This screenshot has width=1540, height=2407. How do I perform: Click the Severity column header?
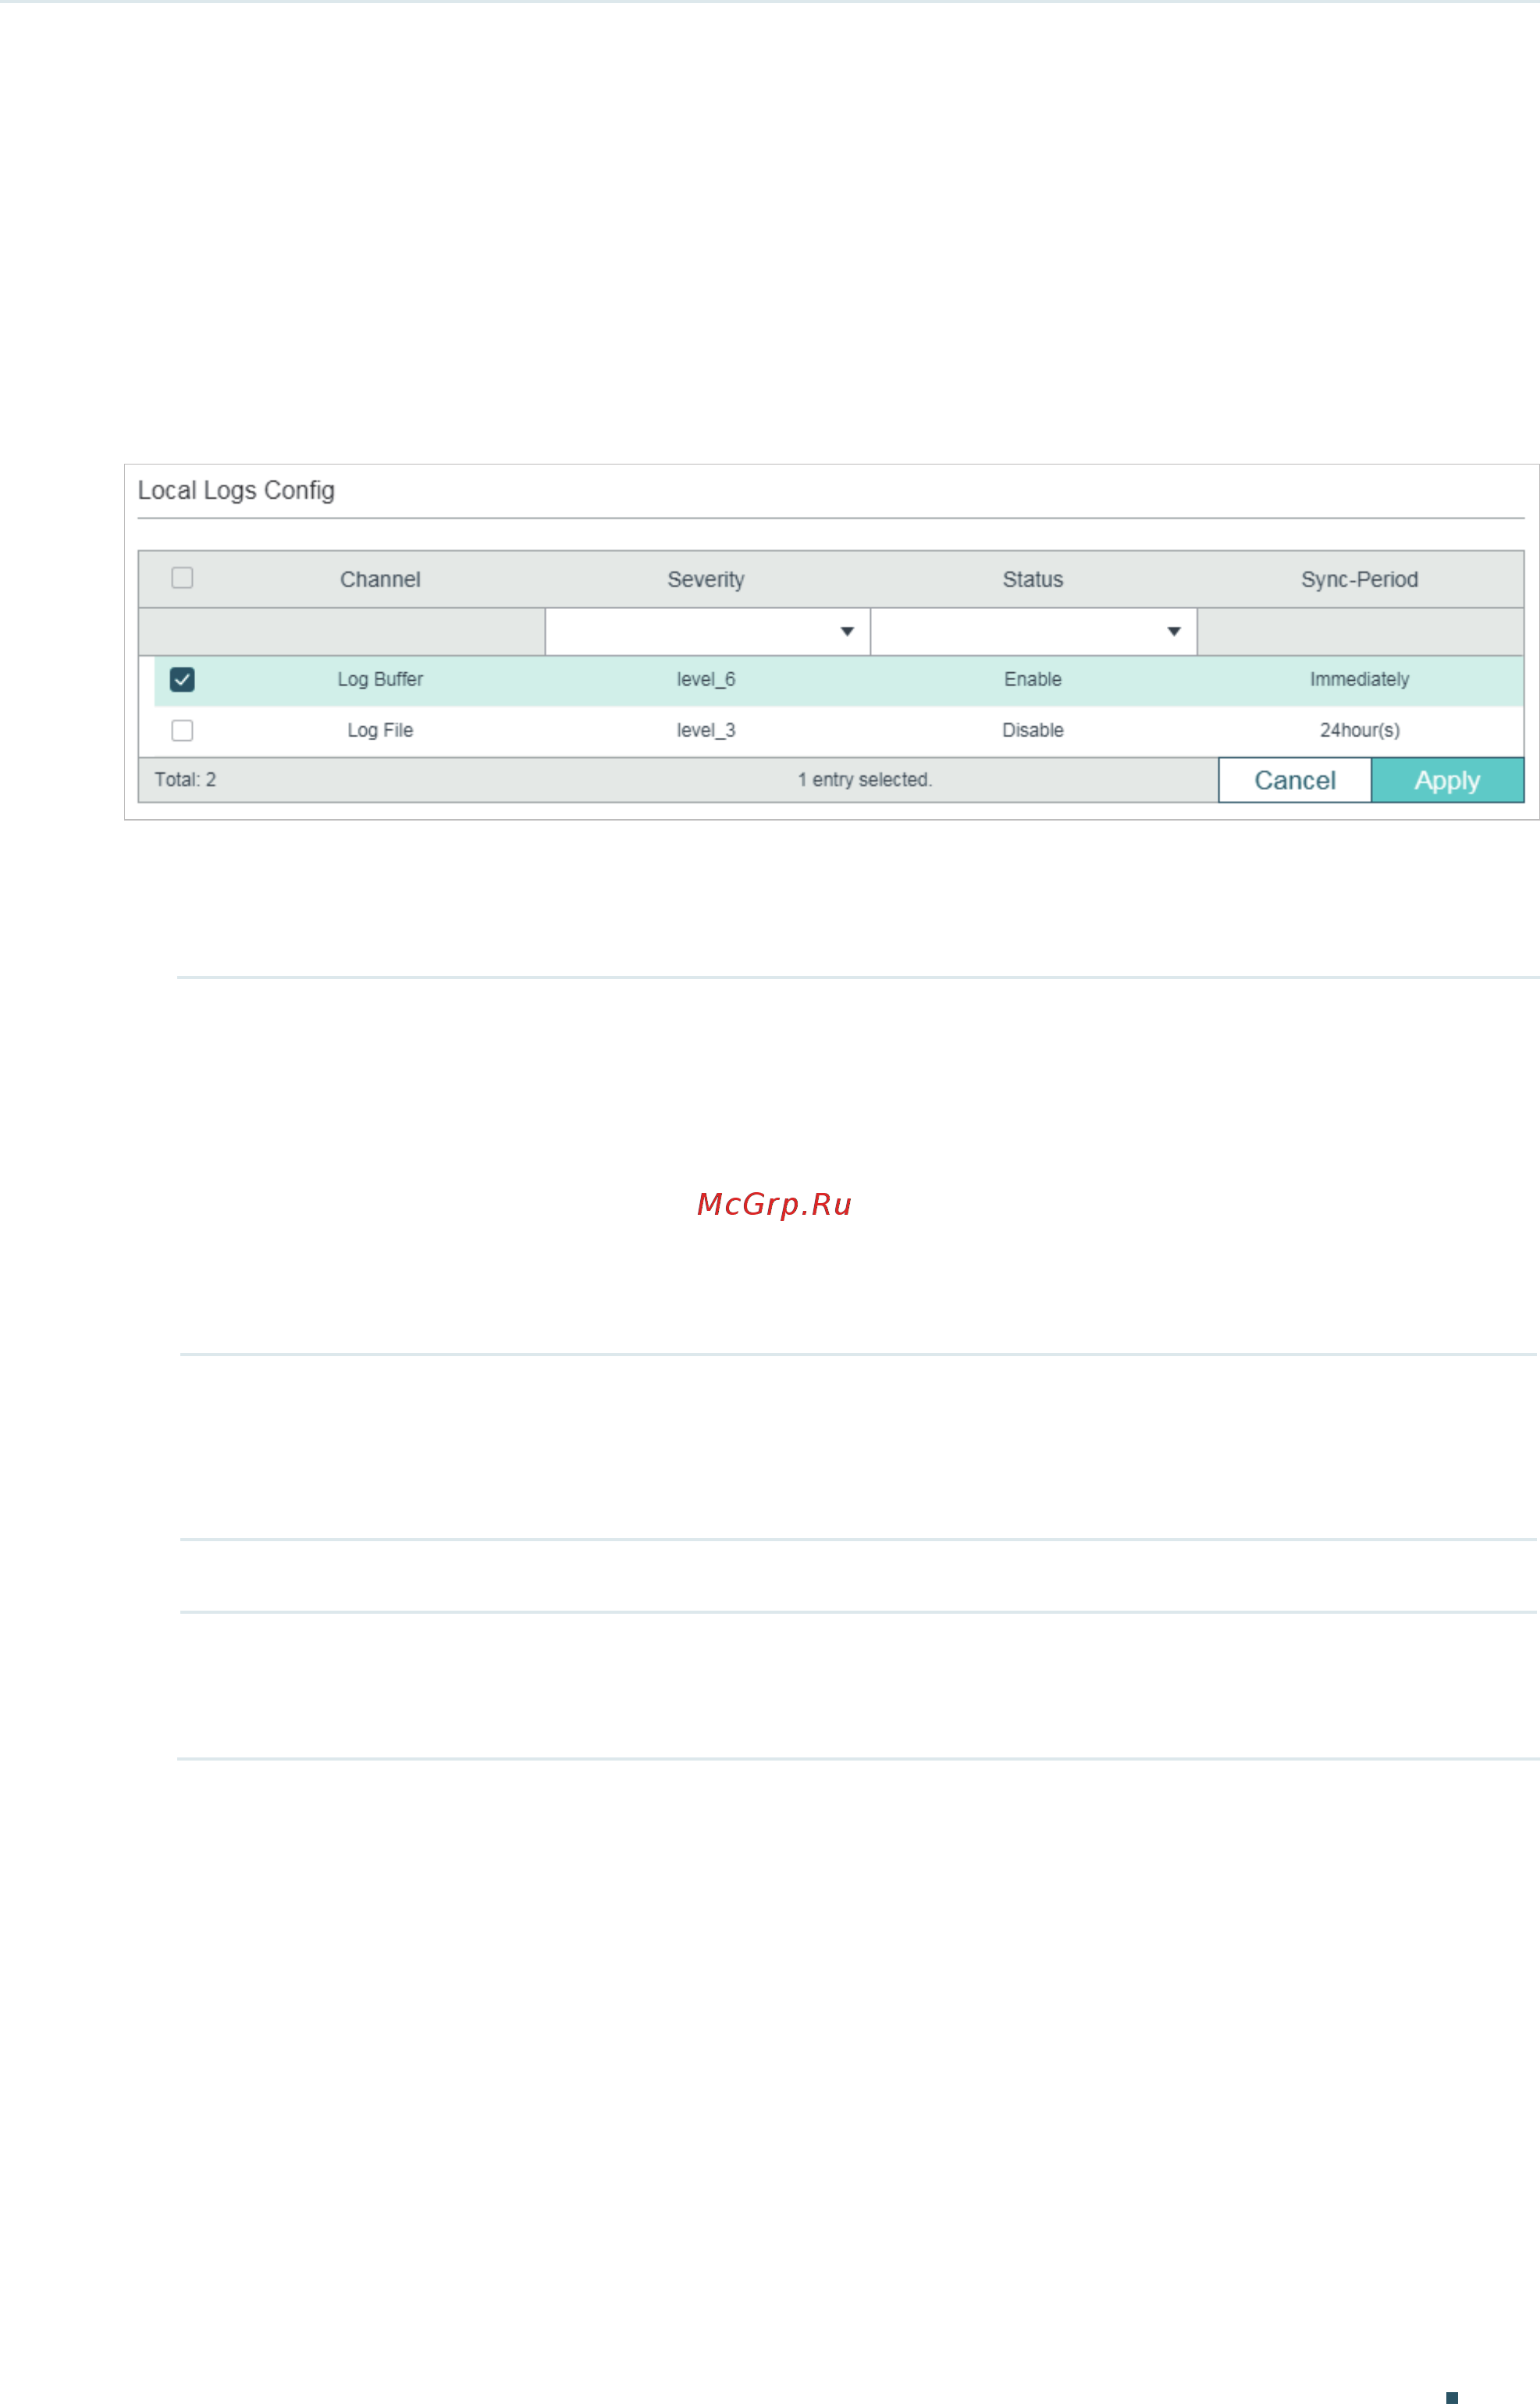[706, 580]
